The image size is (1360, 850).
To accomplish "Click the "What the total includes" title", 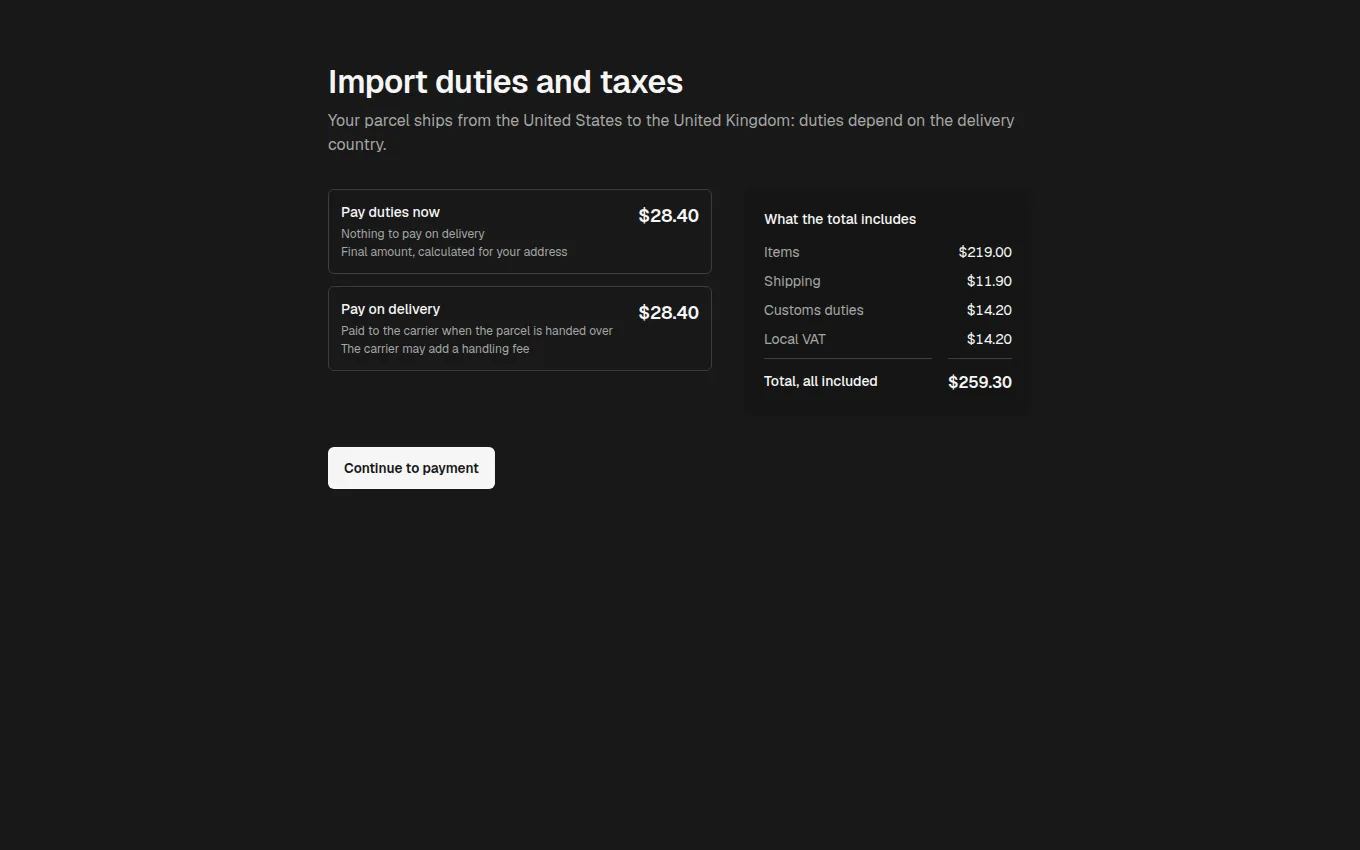I will 840,219.
